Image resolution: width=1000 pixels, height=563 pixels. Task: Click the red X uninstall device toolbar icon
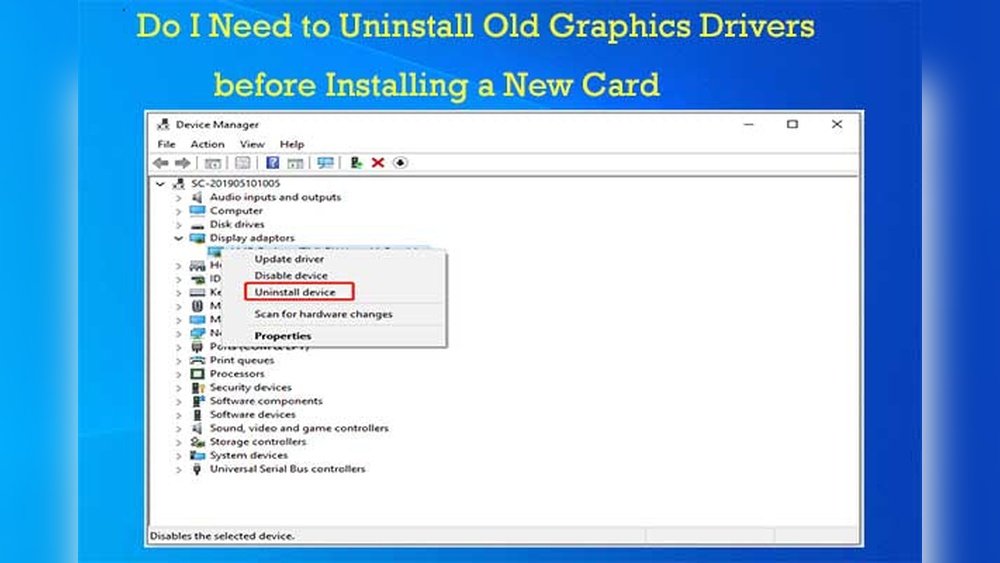(x=378, y=163)
